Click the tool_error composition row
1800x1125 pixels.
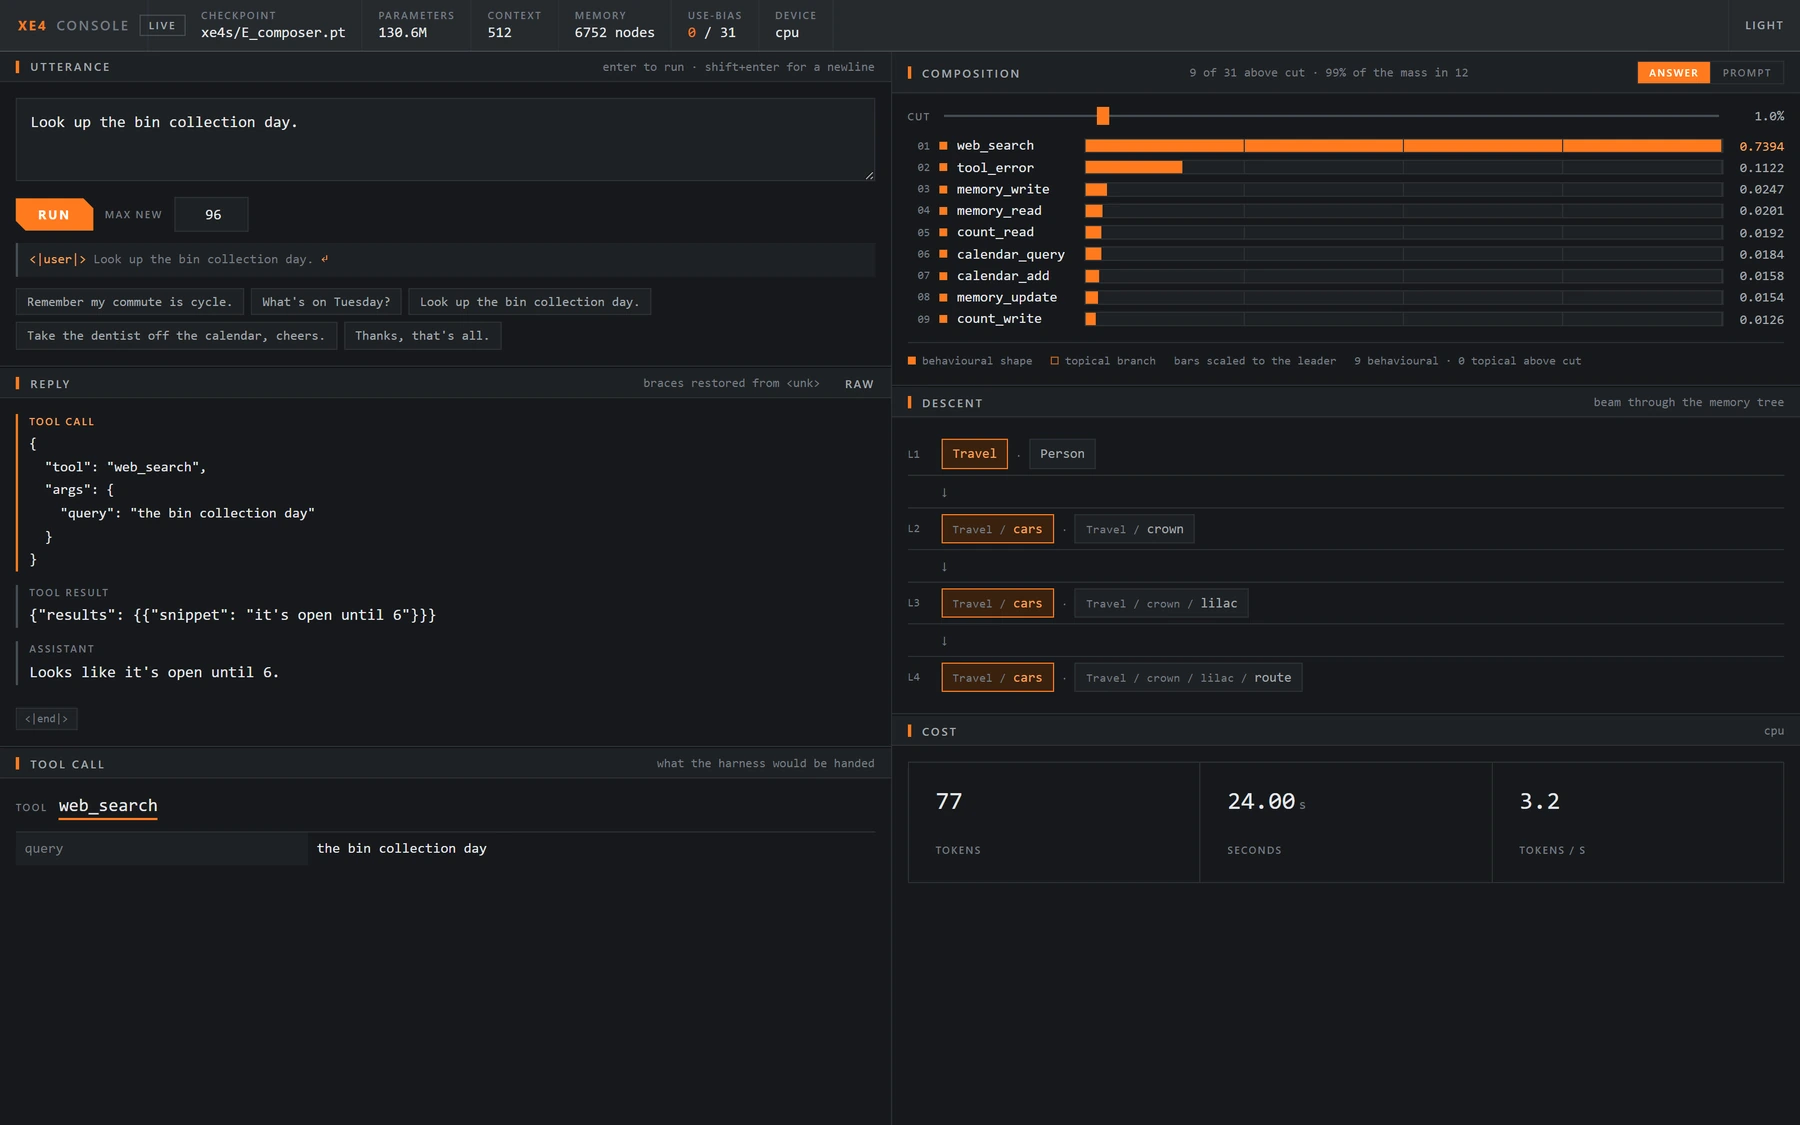[x=1346, y=168]
